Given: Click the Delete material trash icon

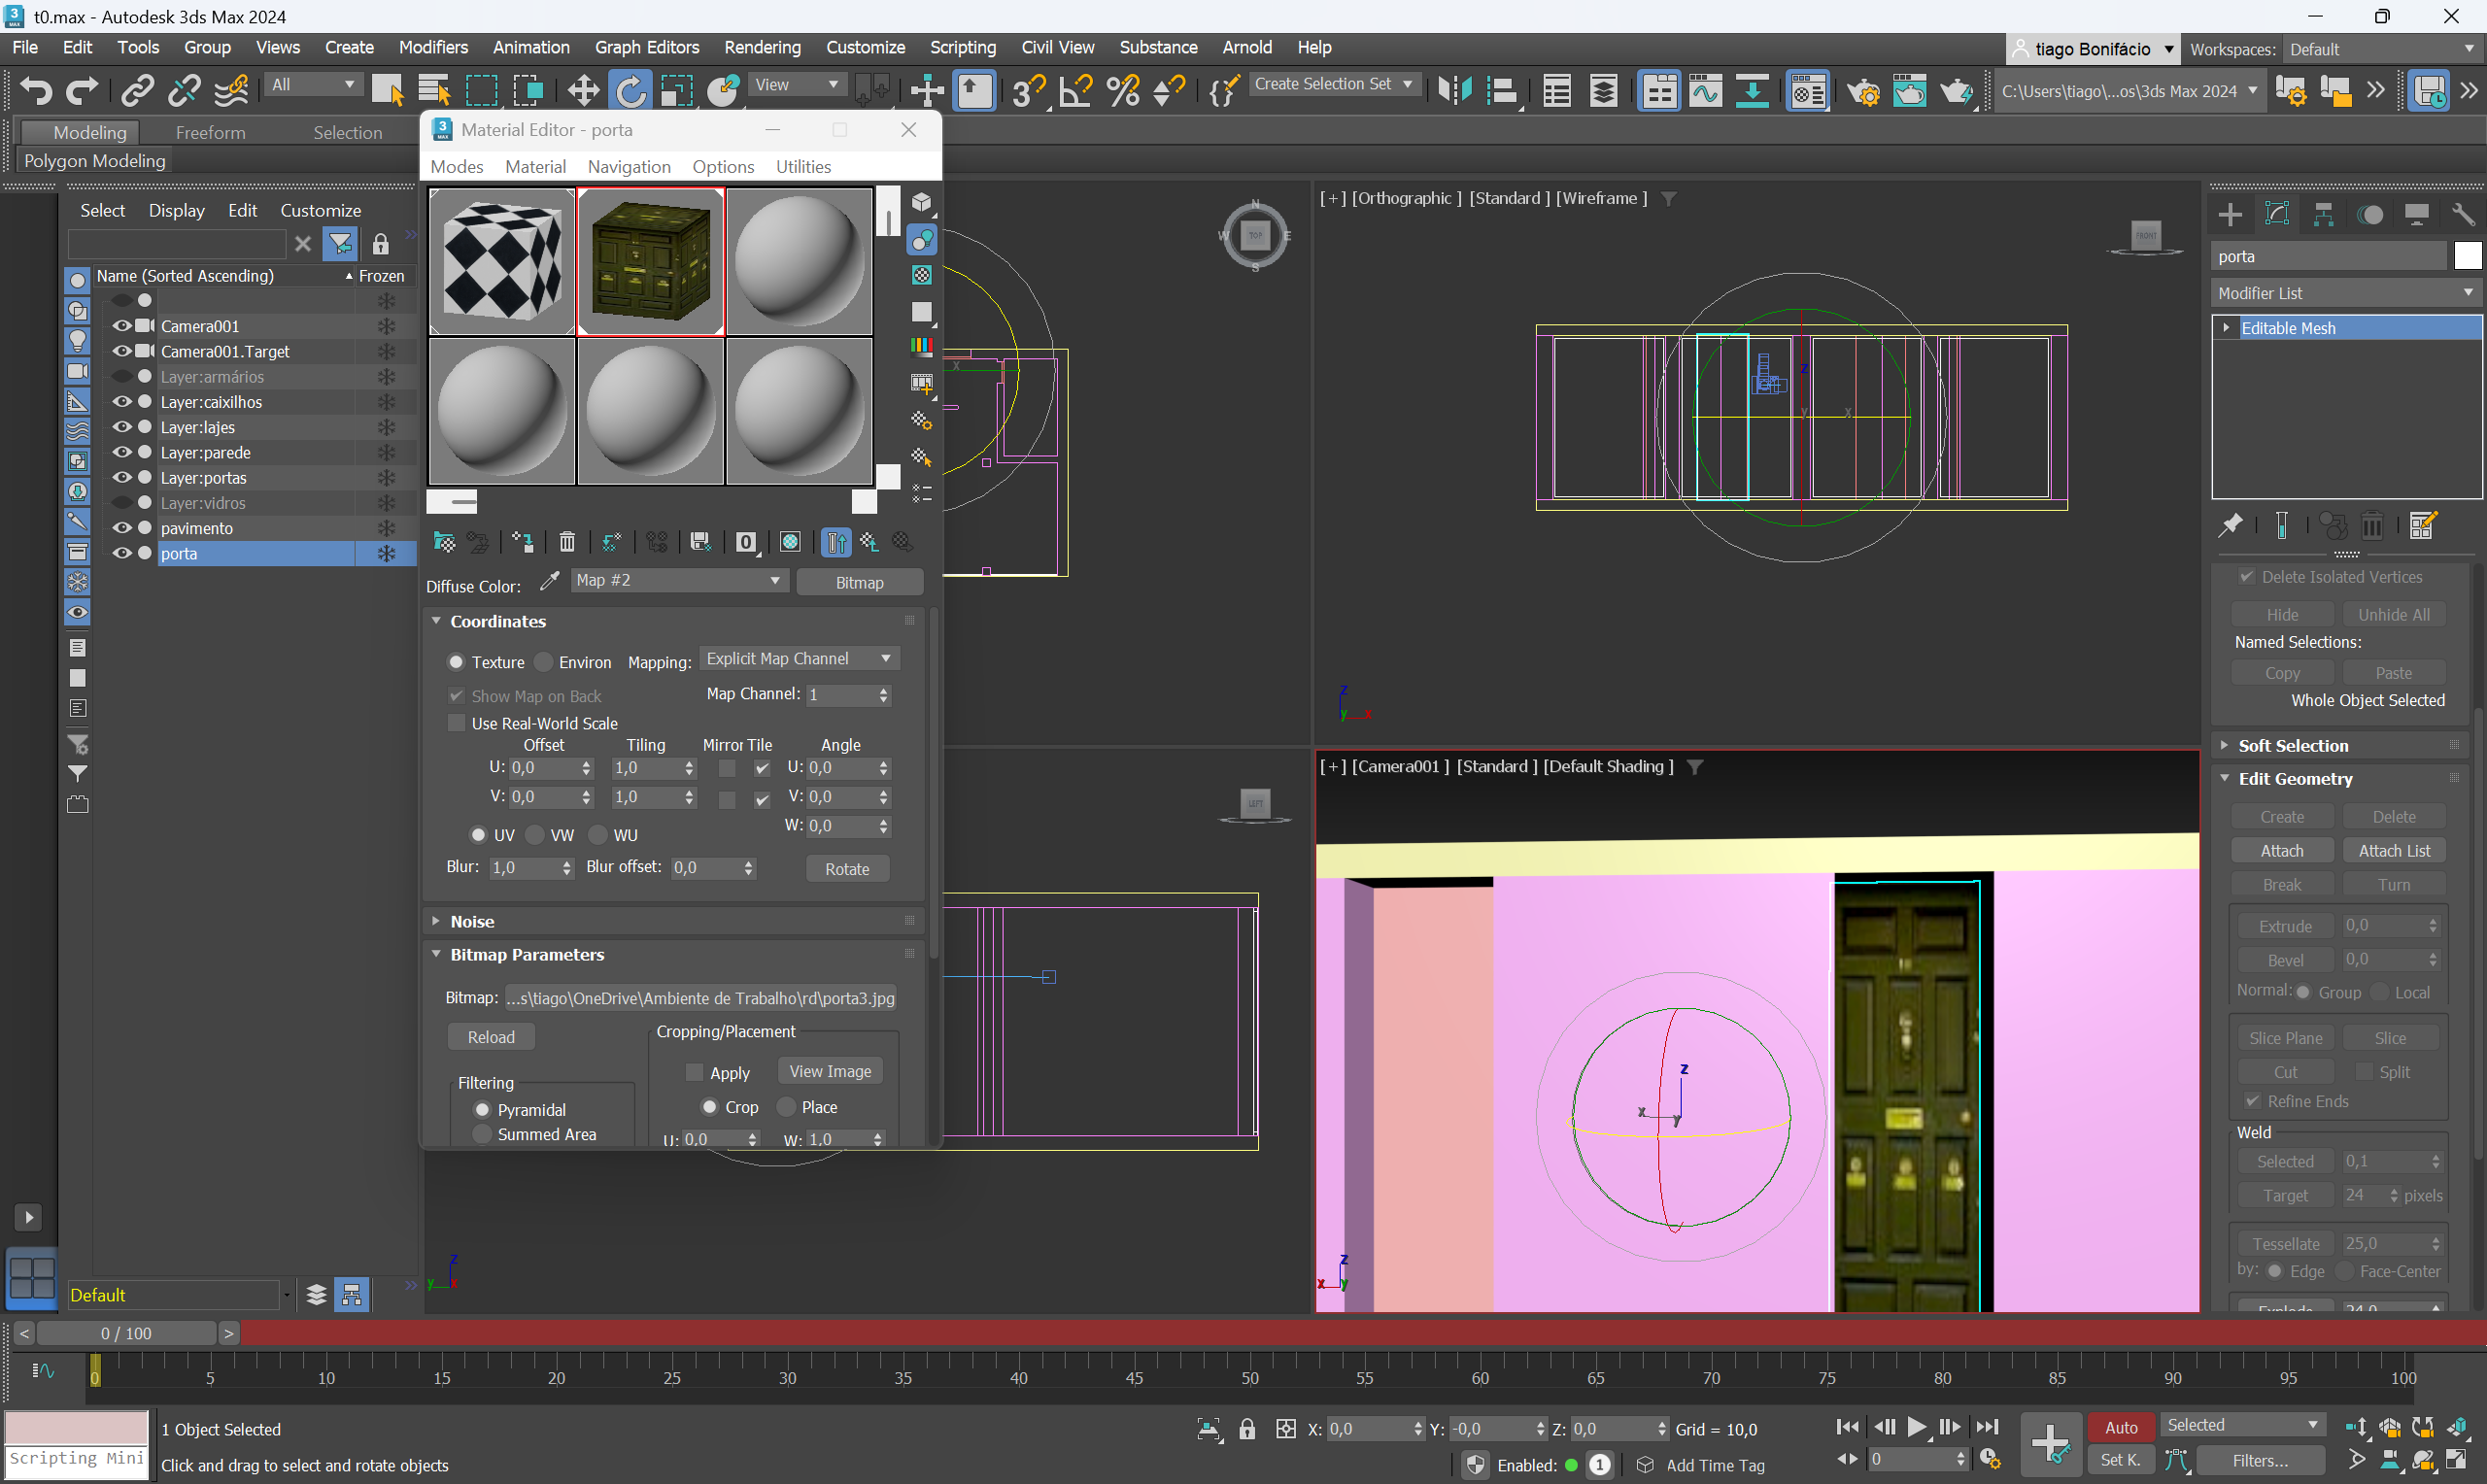Looking at the screenshot, I should point(567,542).
